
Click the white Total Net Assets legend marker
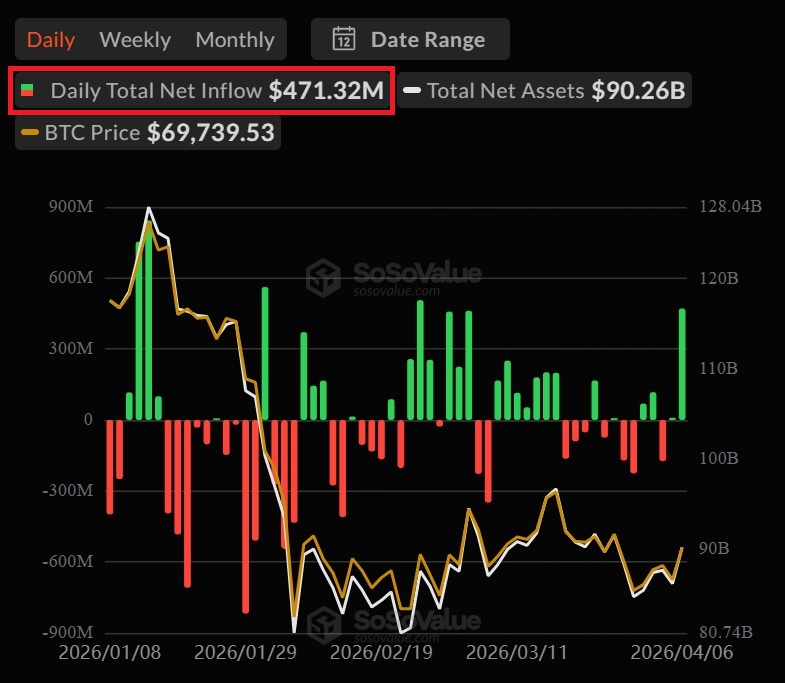412,90
